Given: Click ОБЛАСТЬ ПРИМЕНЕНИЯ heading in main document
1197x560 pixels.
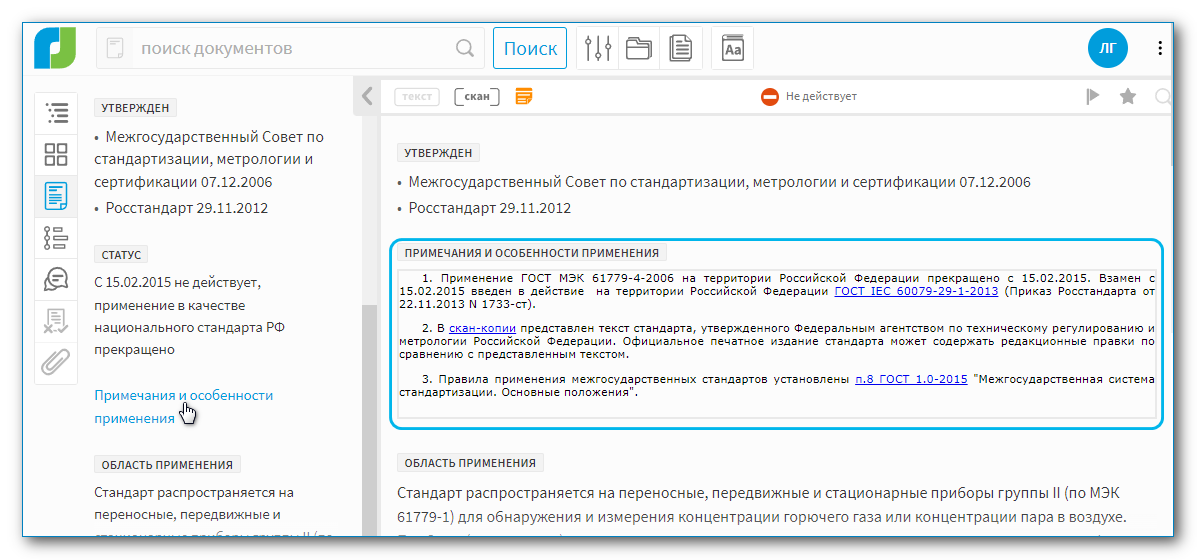Looking at the screenshot, I should click(x=470, y=462).
